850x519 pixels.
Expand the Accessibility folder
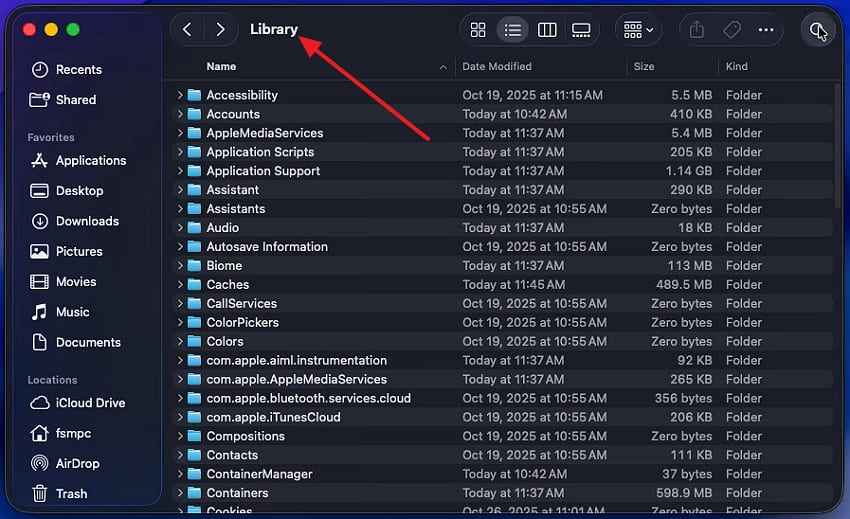(x=179, y=95)
